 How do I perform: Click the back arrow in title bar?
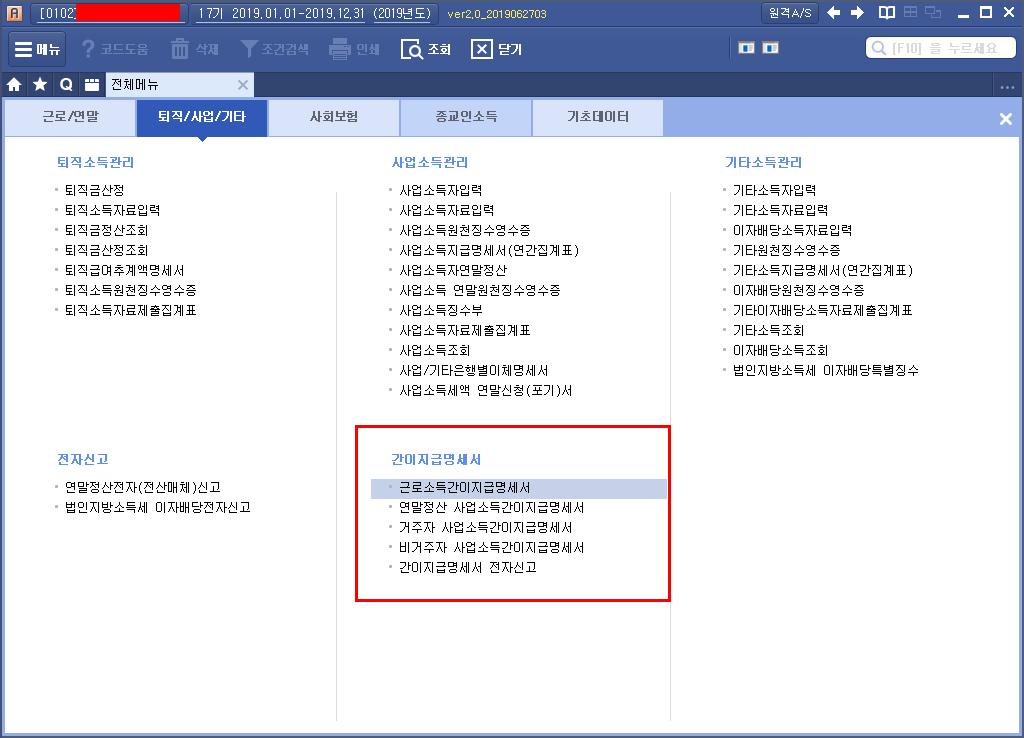click(833, 12)
